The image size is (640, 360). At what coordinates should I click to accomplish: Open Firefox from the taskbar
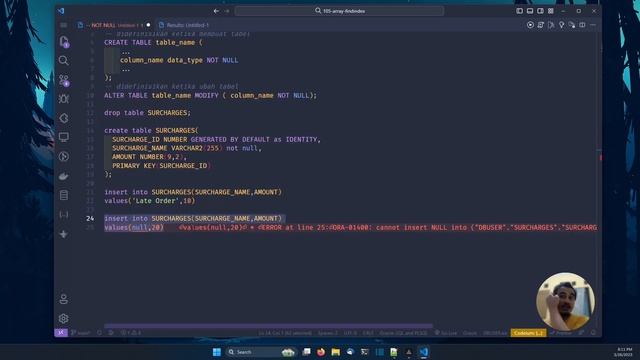click(321, 352)
